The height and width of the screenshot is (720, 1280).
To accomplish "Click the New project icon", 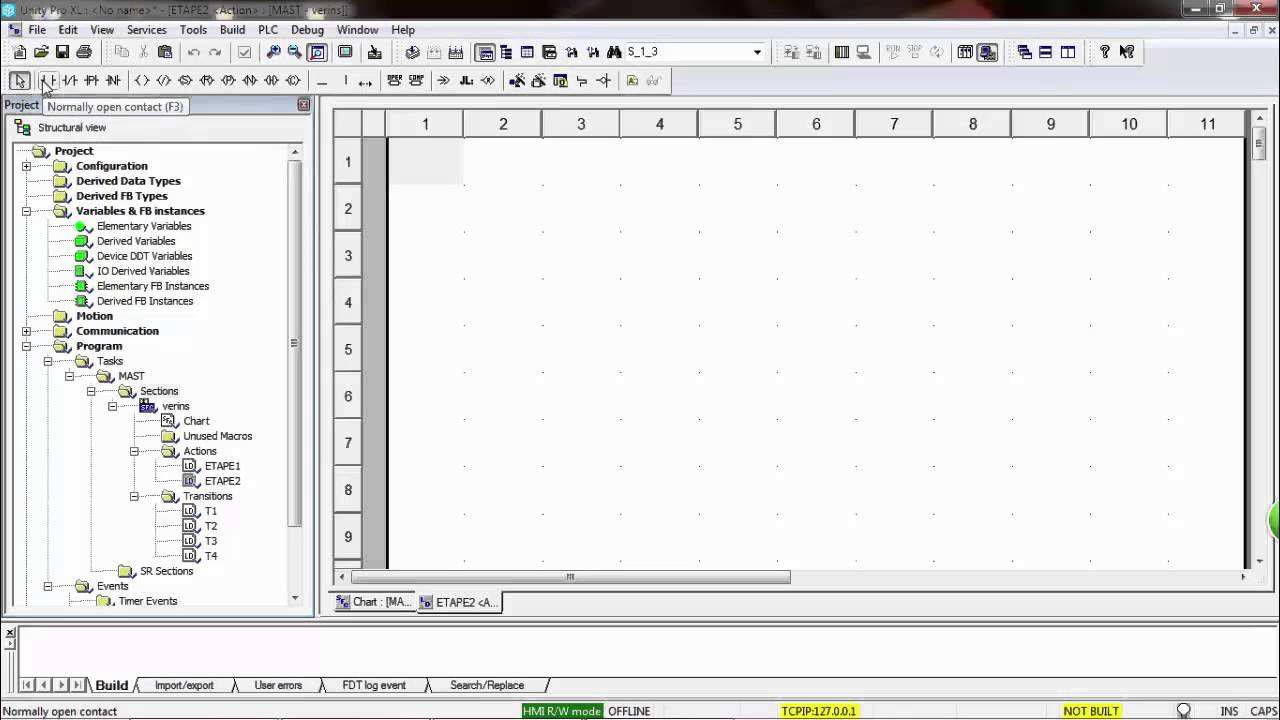I will coord(20,52).
